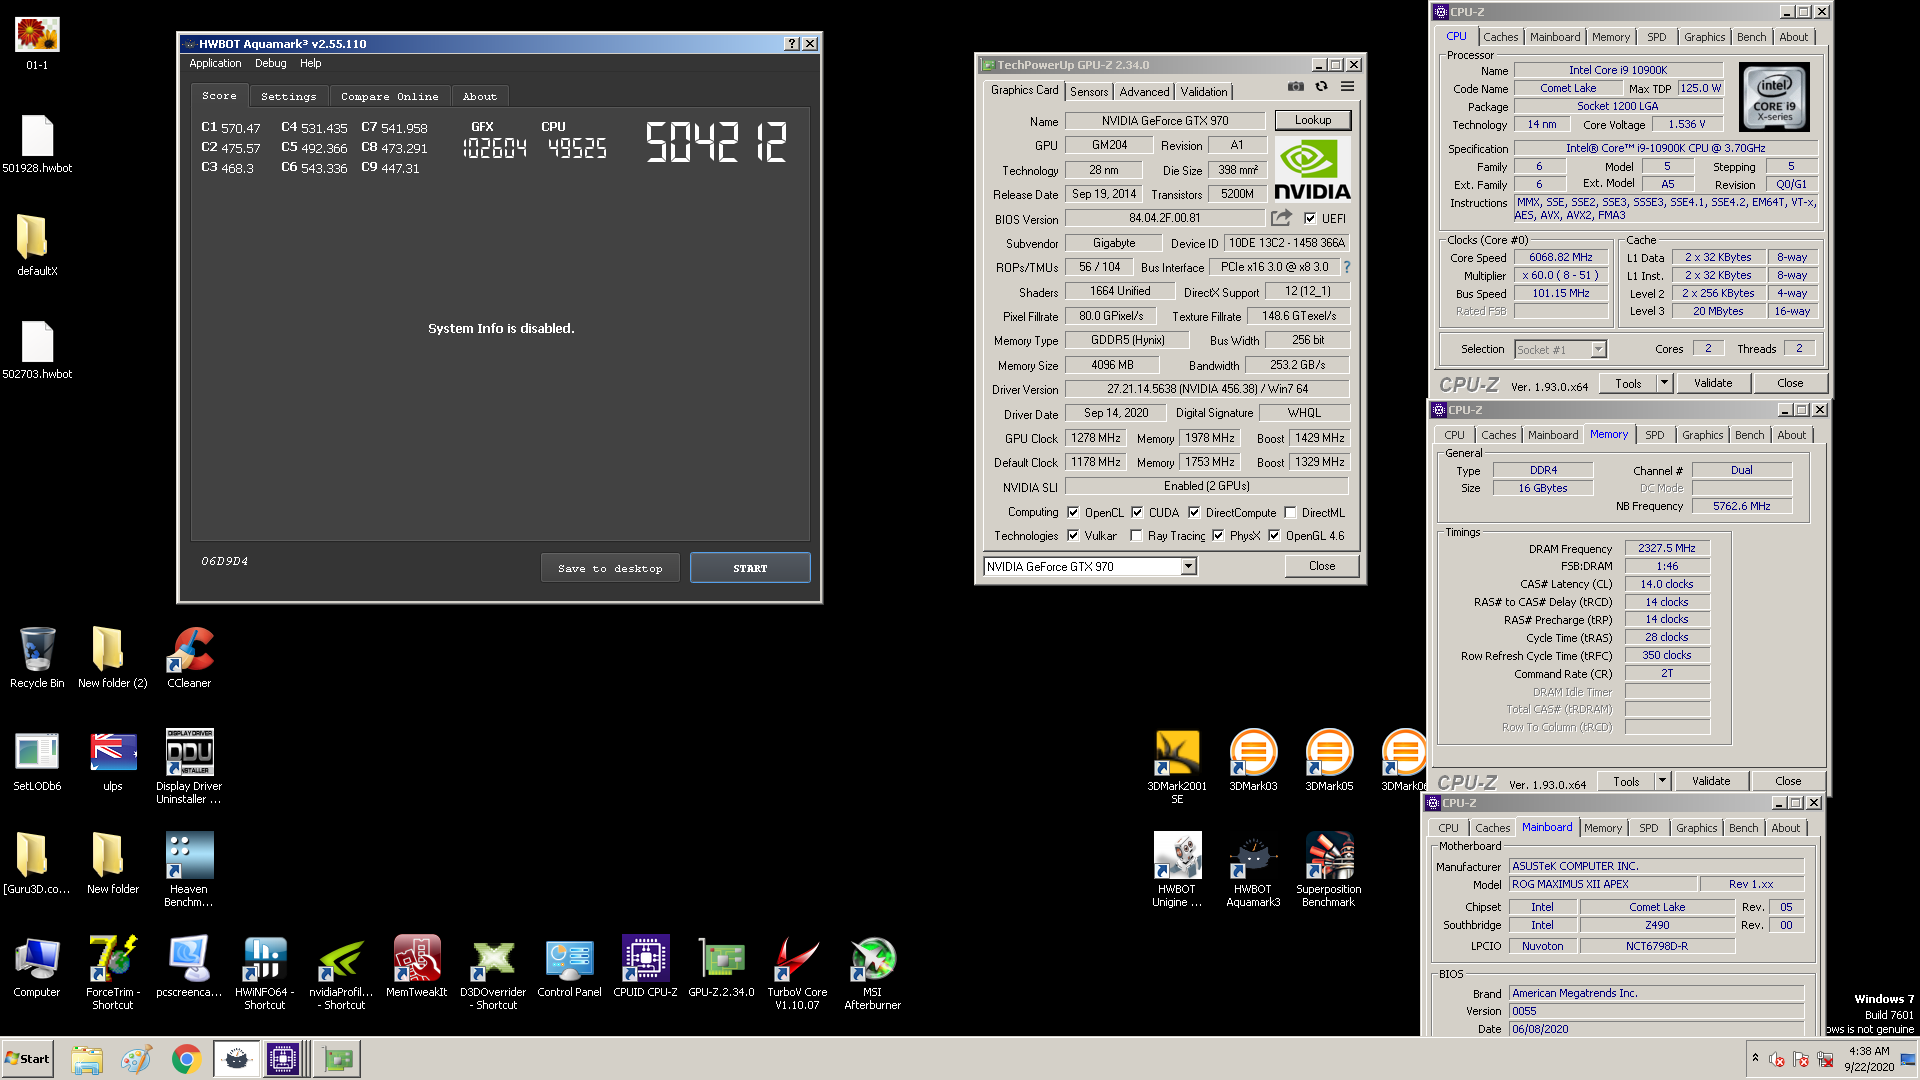Click the NVIDIA logo in GPU-Z
1920x1080 pixels.
click(x=1312, y=170)
